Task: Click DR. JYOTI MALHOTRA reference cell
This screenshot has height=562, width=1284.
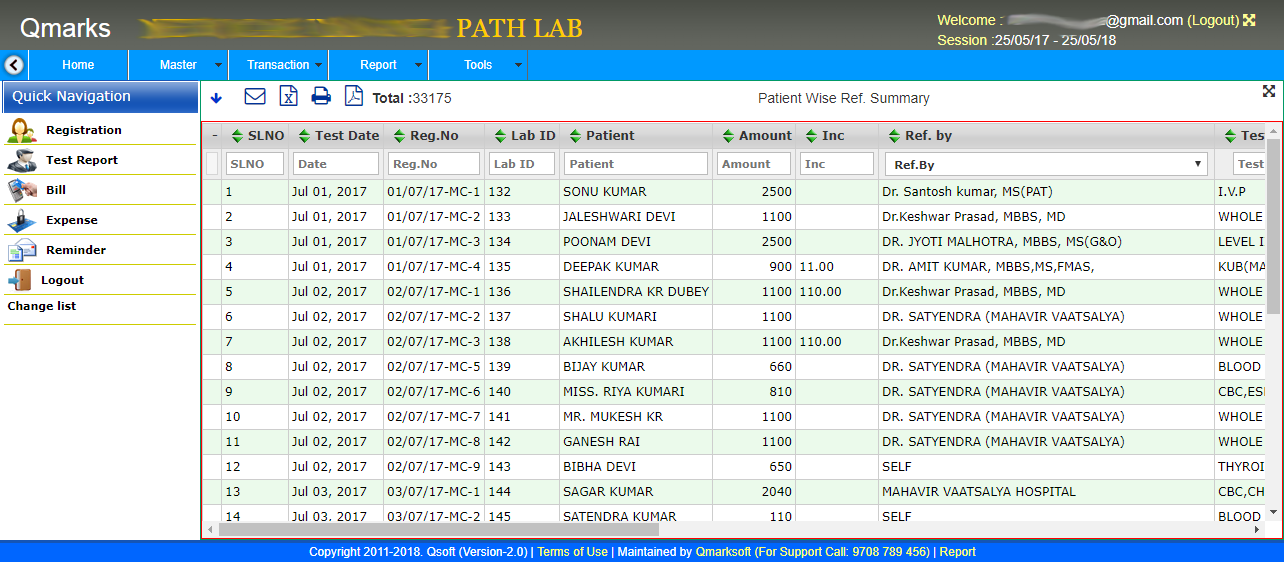Action: point(1047,242)
